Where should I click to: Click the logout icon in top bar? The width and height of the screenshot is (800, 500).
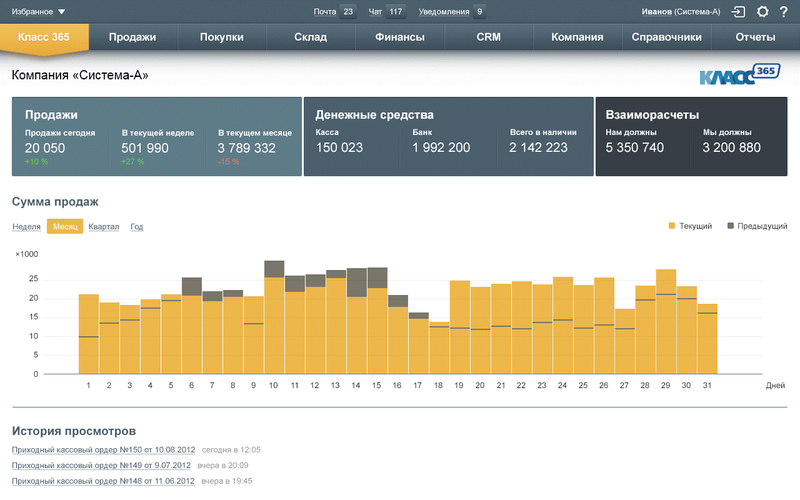(739, 12)
